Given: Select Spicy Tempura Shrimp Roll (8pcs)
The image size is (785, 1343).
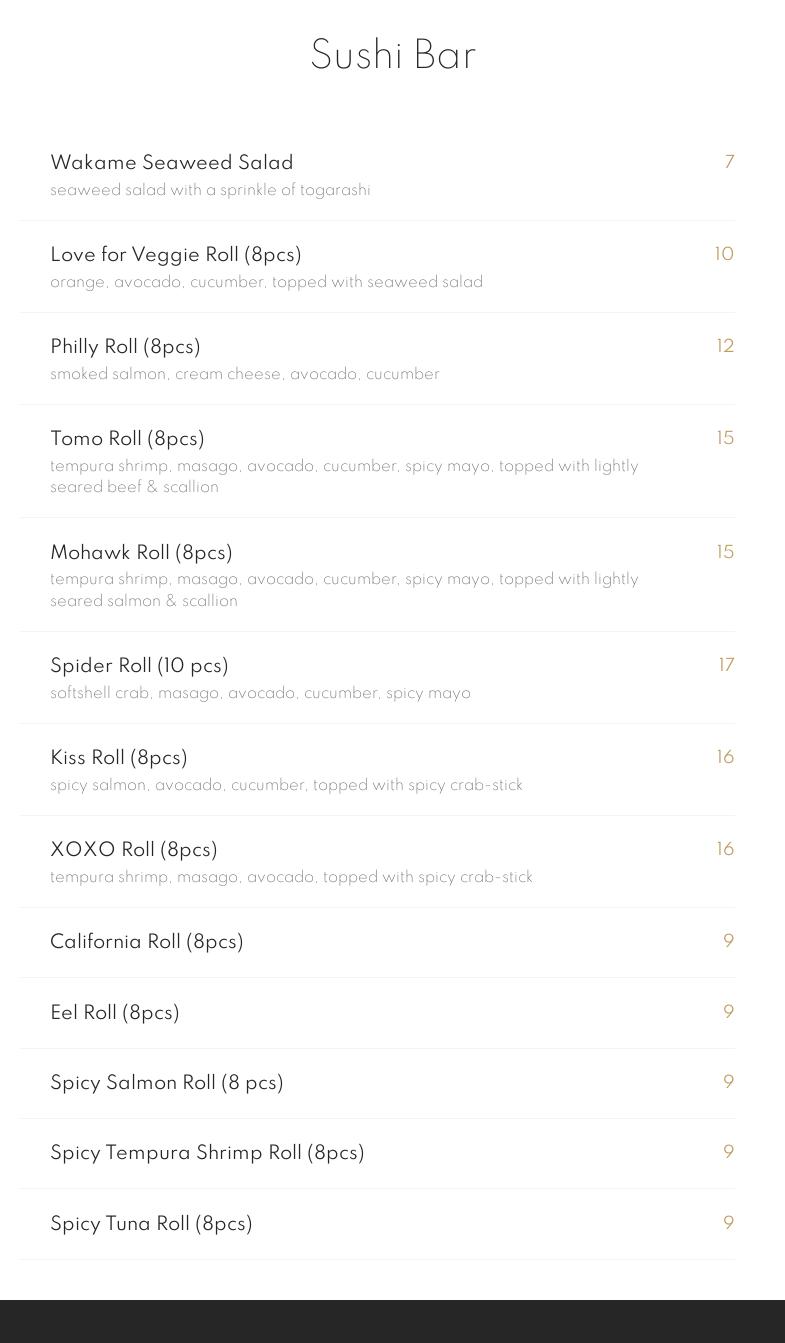Looking at the screenshot, I should (207, 1152).
